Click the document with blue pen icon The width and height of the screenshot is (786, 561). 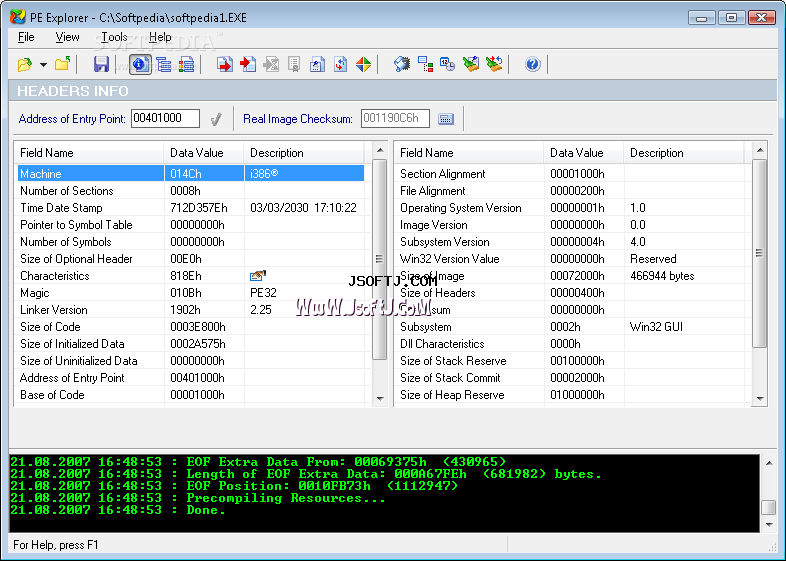point(317,65)
